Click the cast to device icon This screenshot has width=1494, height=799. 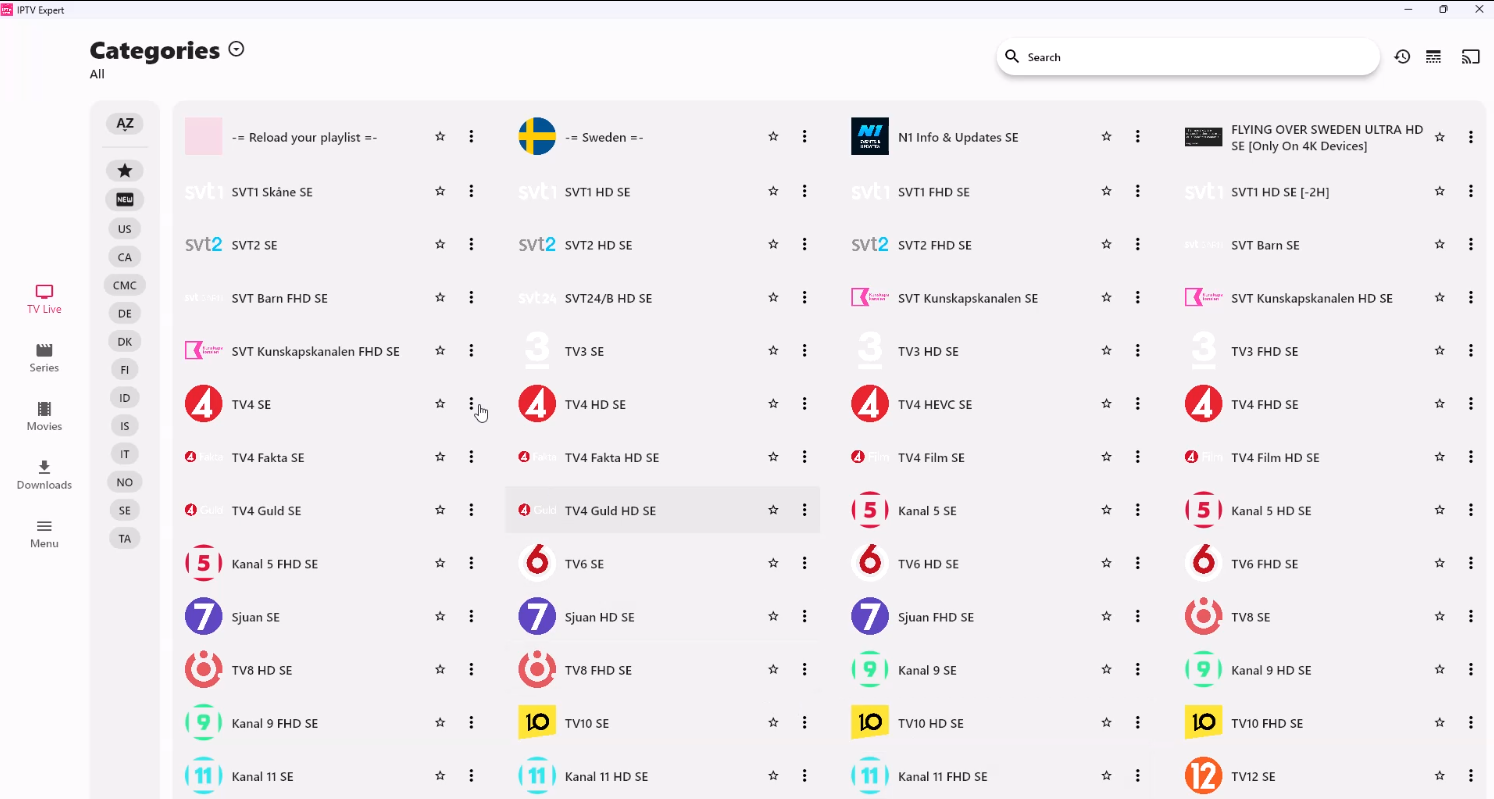click(1470, 57)
